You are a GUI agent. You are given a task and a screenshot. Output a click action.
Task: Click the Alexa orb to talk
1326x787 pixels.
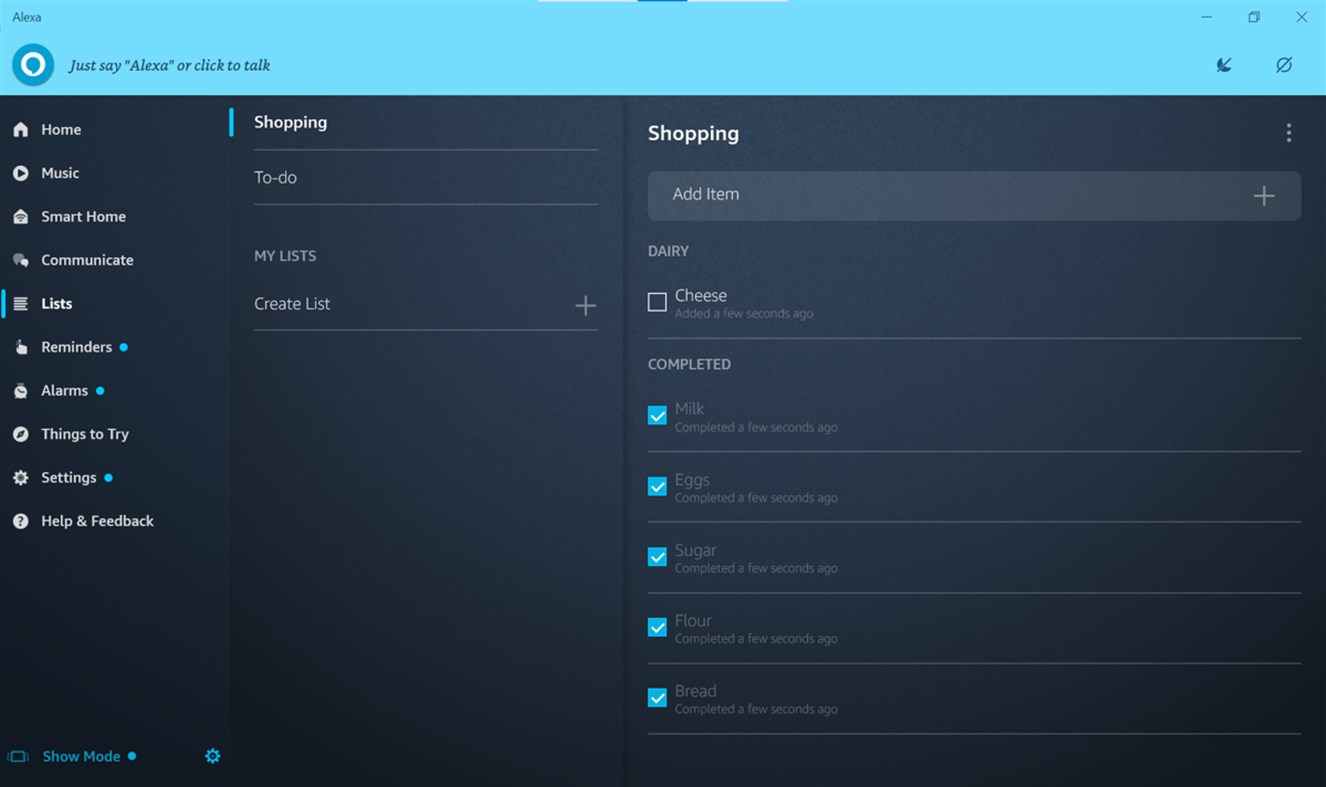[32, 64]
